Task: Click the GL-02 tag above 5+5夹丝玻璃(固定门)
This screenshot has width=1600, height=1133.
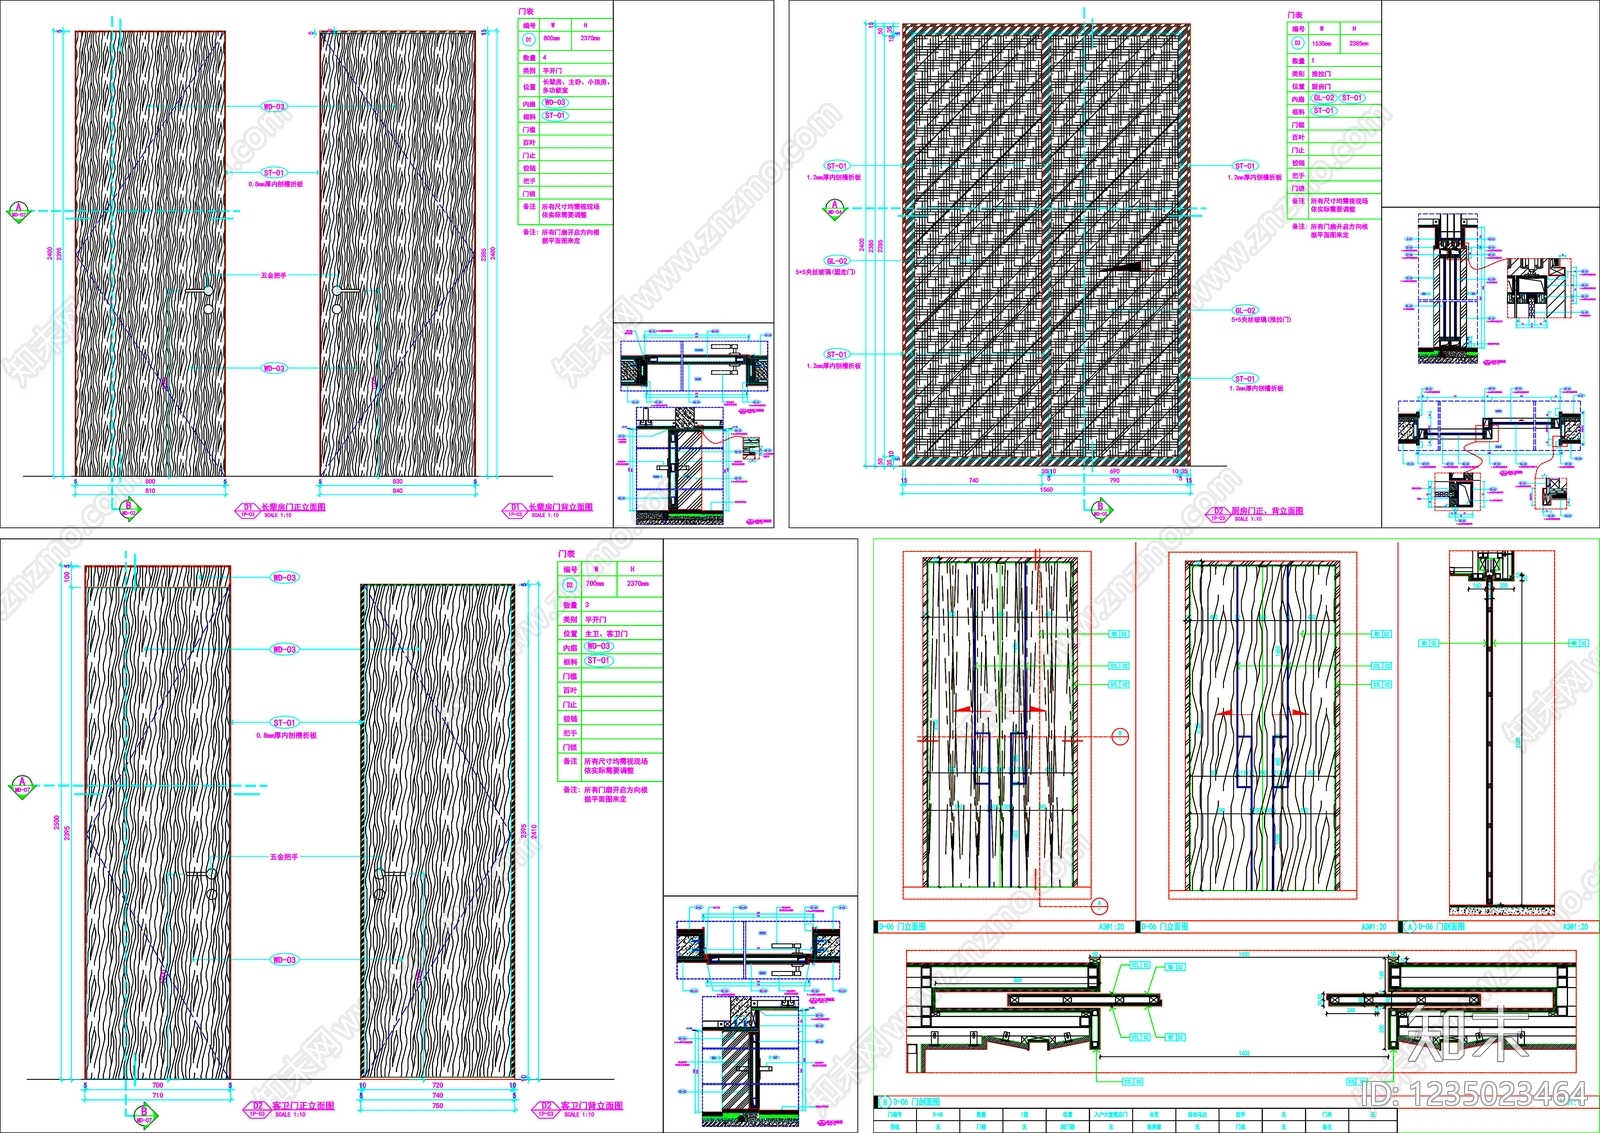Action: point(837,261)
